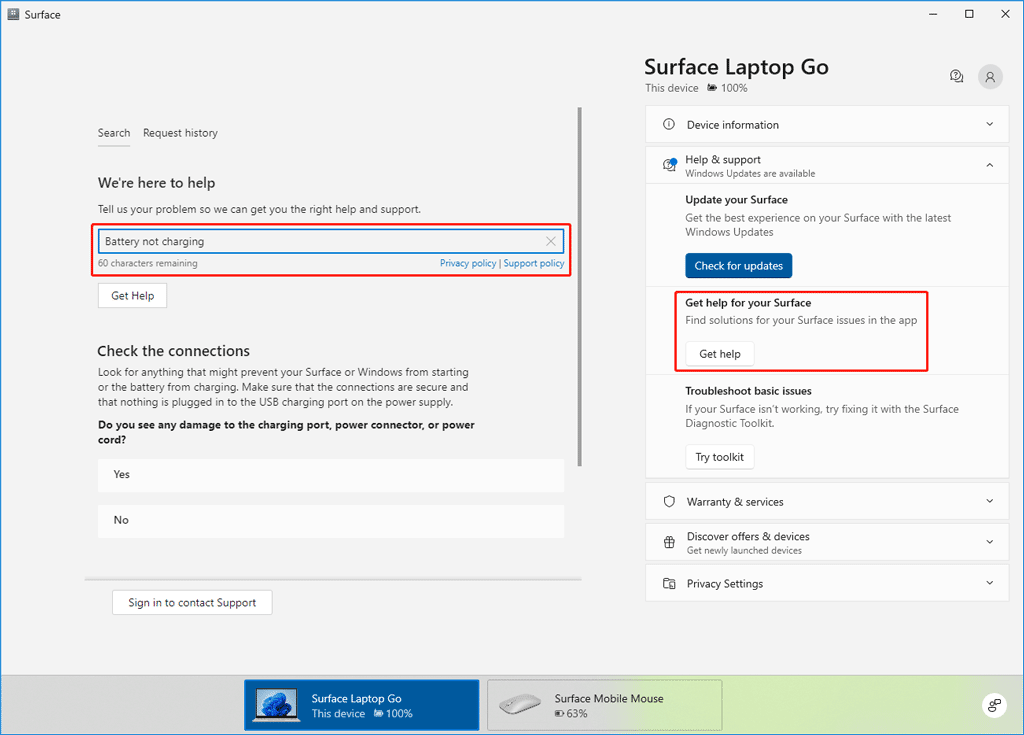Viewport: 1024px width, 735px height.
Task: Click the Surface app icon in title bar
Action: pos(13,14)
